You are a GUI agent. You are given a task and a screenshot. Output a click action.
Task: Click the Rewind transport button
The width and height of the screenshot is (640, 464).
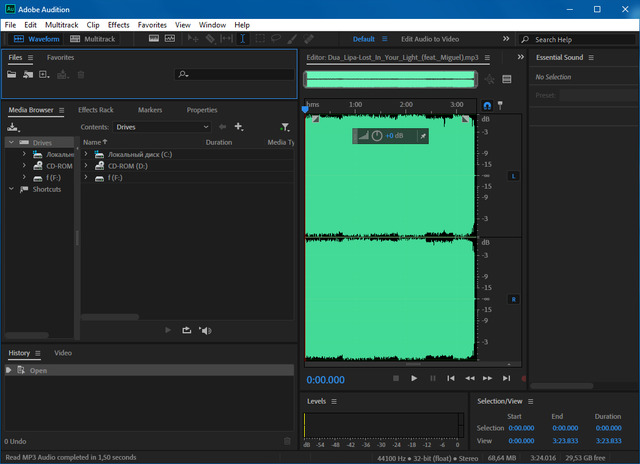(470, 378)
